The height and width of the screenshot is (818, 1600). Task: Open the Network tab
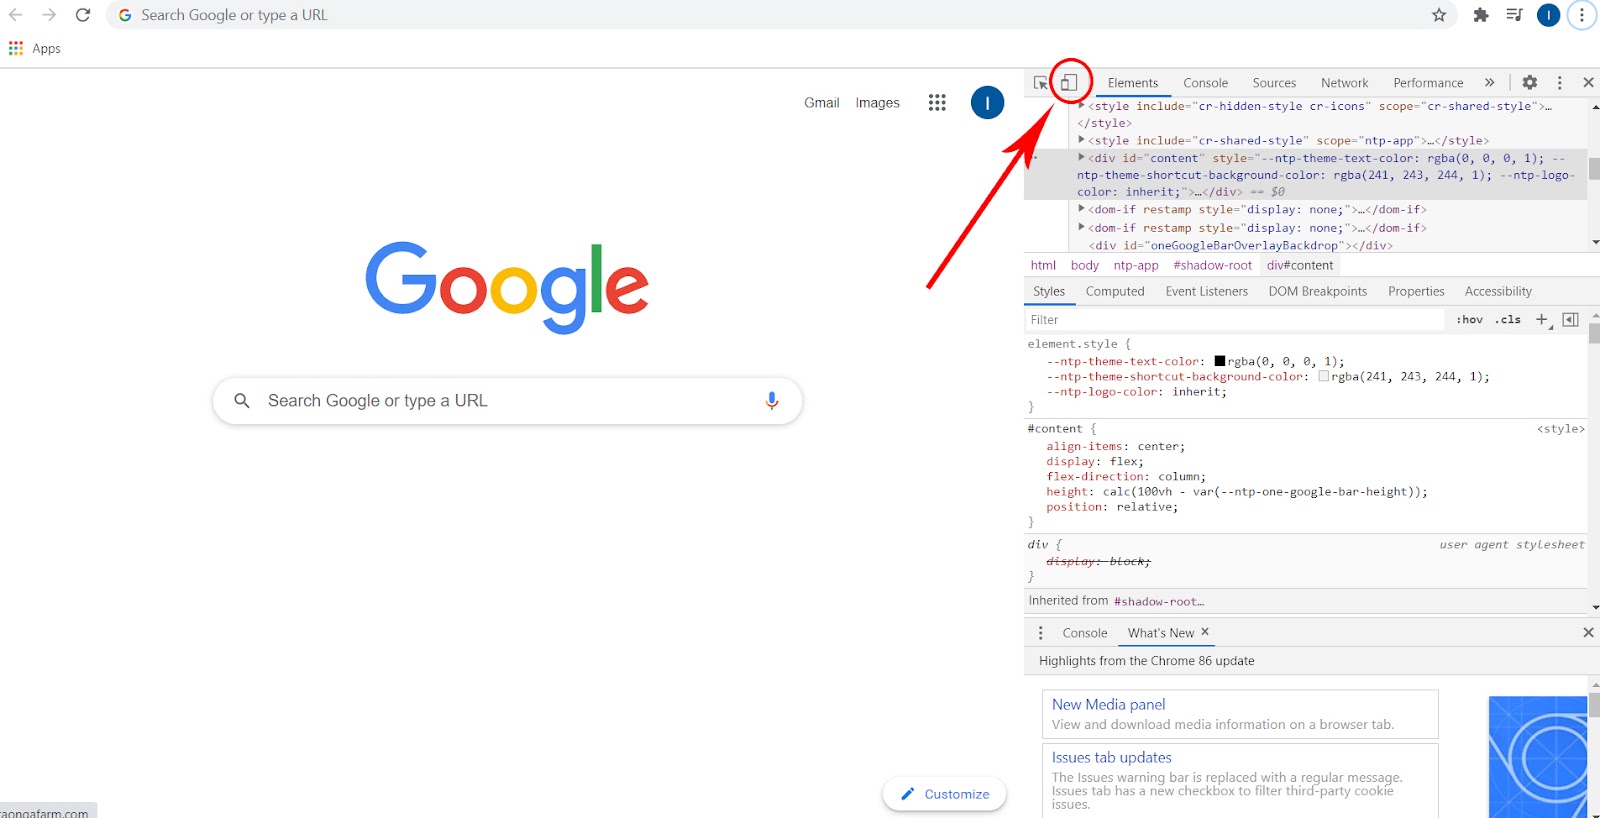click(1344, 83)
